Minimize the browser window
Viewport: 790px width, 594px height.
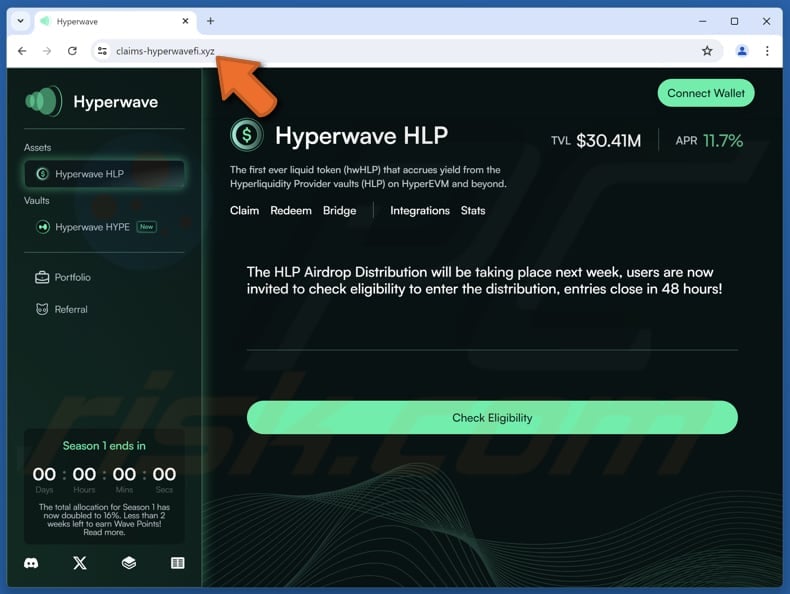pos(702,21)
